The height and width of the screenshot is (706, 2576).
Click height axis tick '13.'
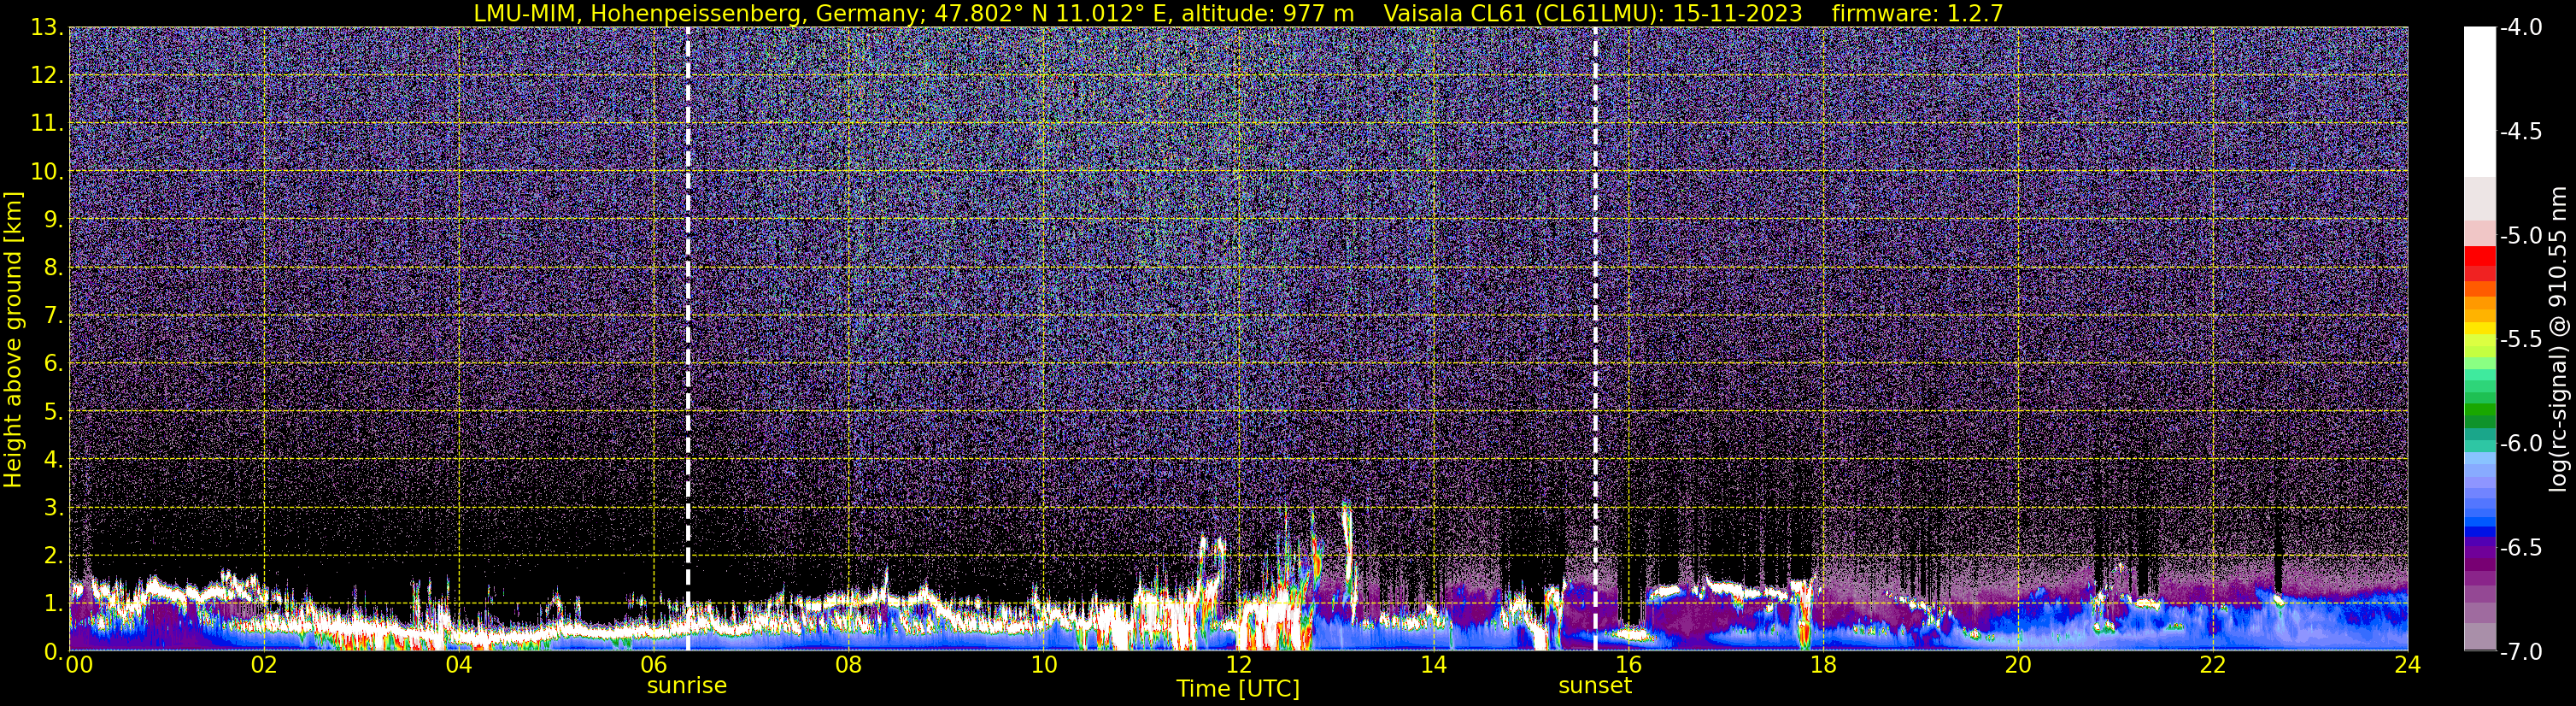click(47, 28)
